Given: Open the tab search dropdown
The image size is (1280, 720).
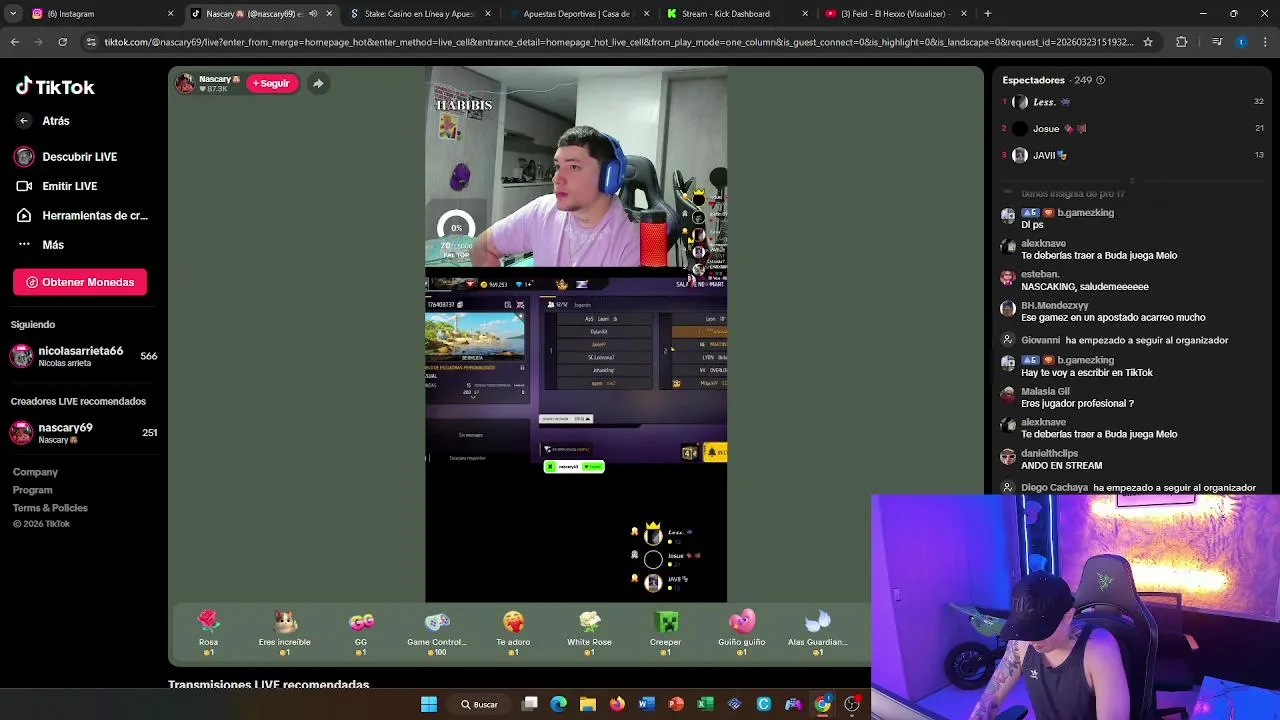Looking at the screenshot, I should click(15, 14).
